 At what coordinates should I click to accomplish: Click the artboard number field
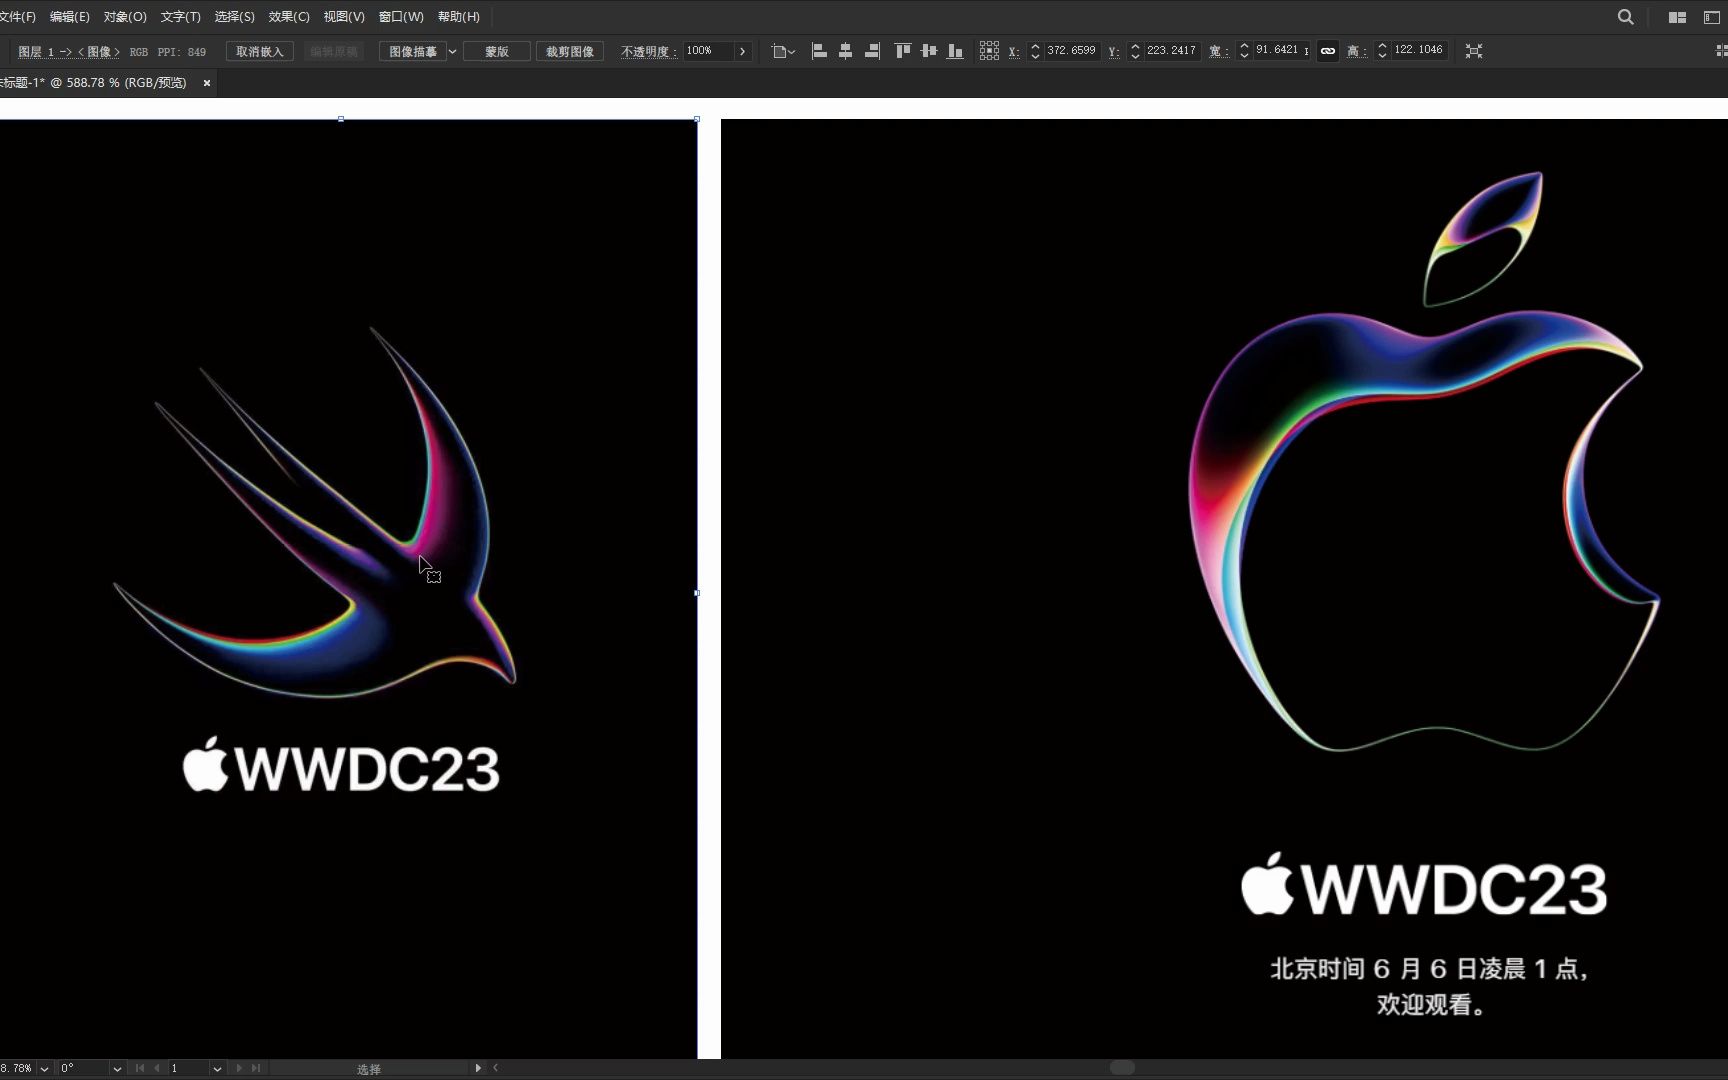point(188,1068)
